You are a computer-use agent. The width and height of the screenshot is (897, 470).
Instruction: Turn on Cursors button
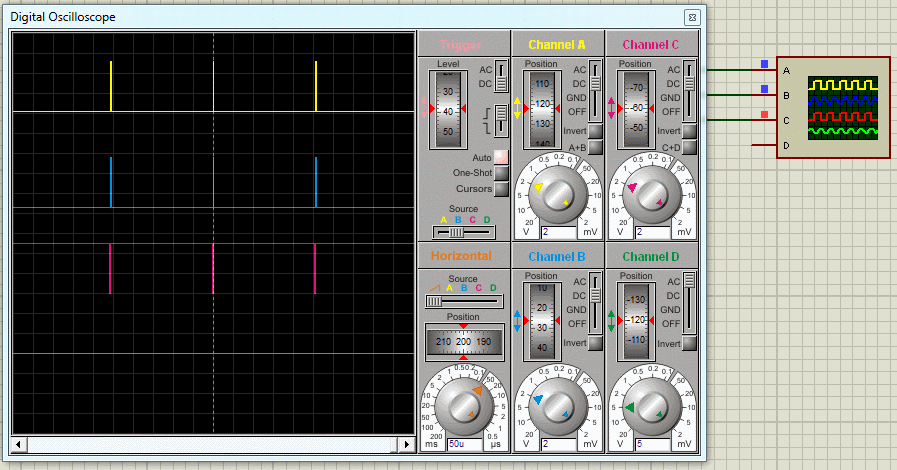tap(501, 189)
